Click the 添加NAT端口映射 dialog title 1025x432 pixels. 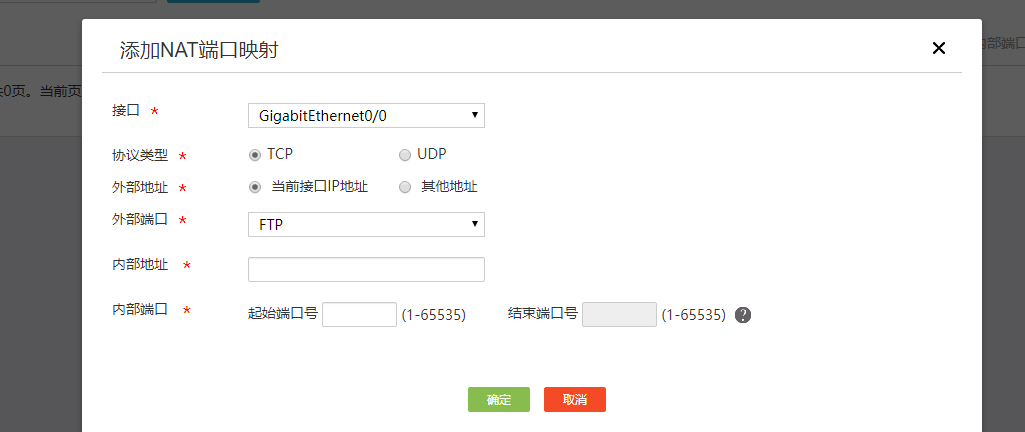coord(199,50)
